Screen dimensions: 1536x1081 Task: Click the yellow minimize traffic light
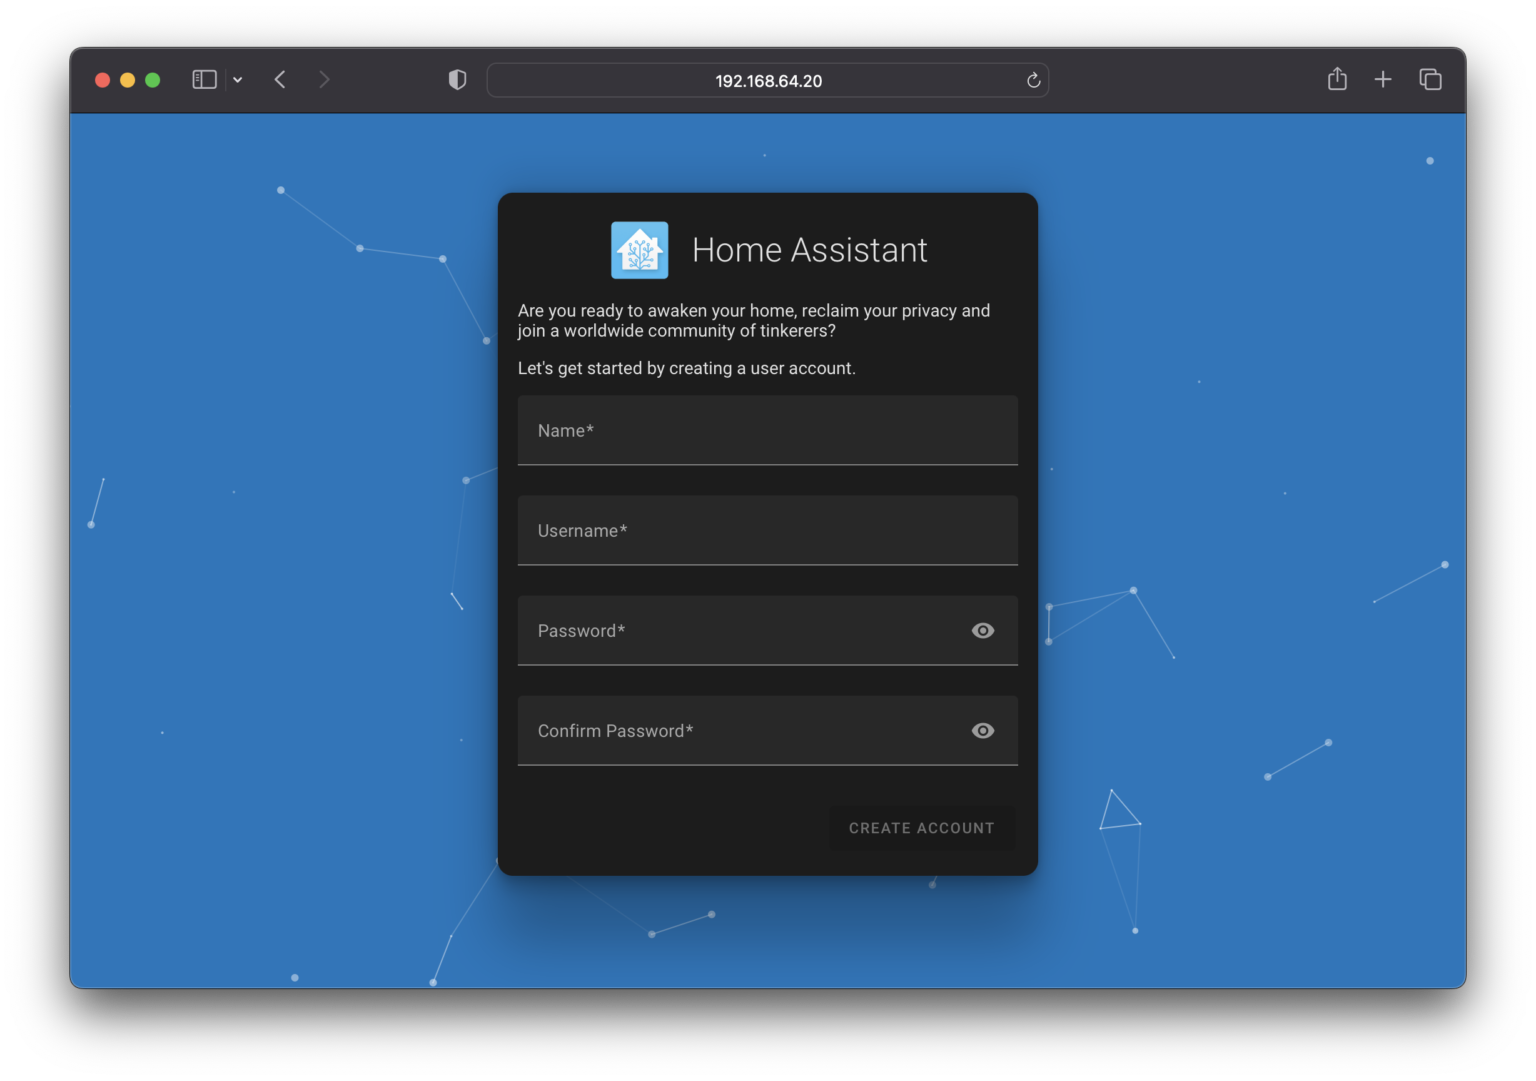click(127, 79)
